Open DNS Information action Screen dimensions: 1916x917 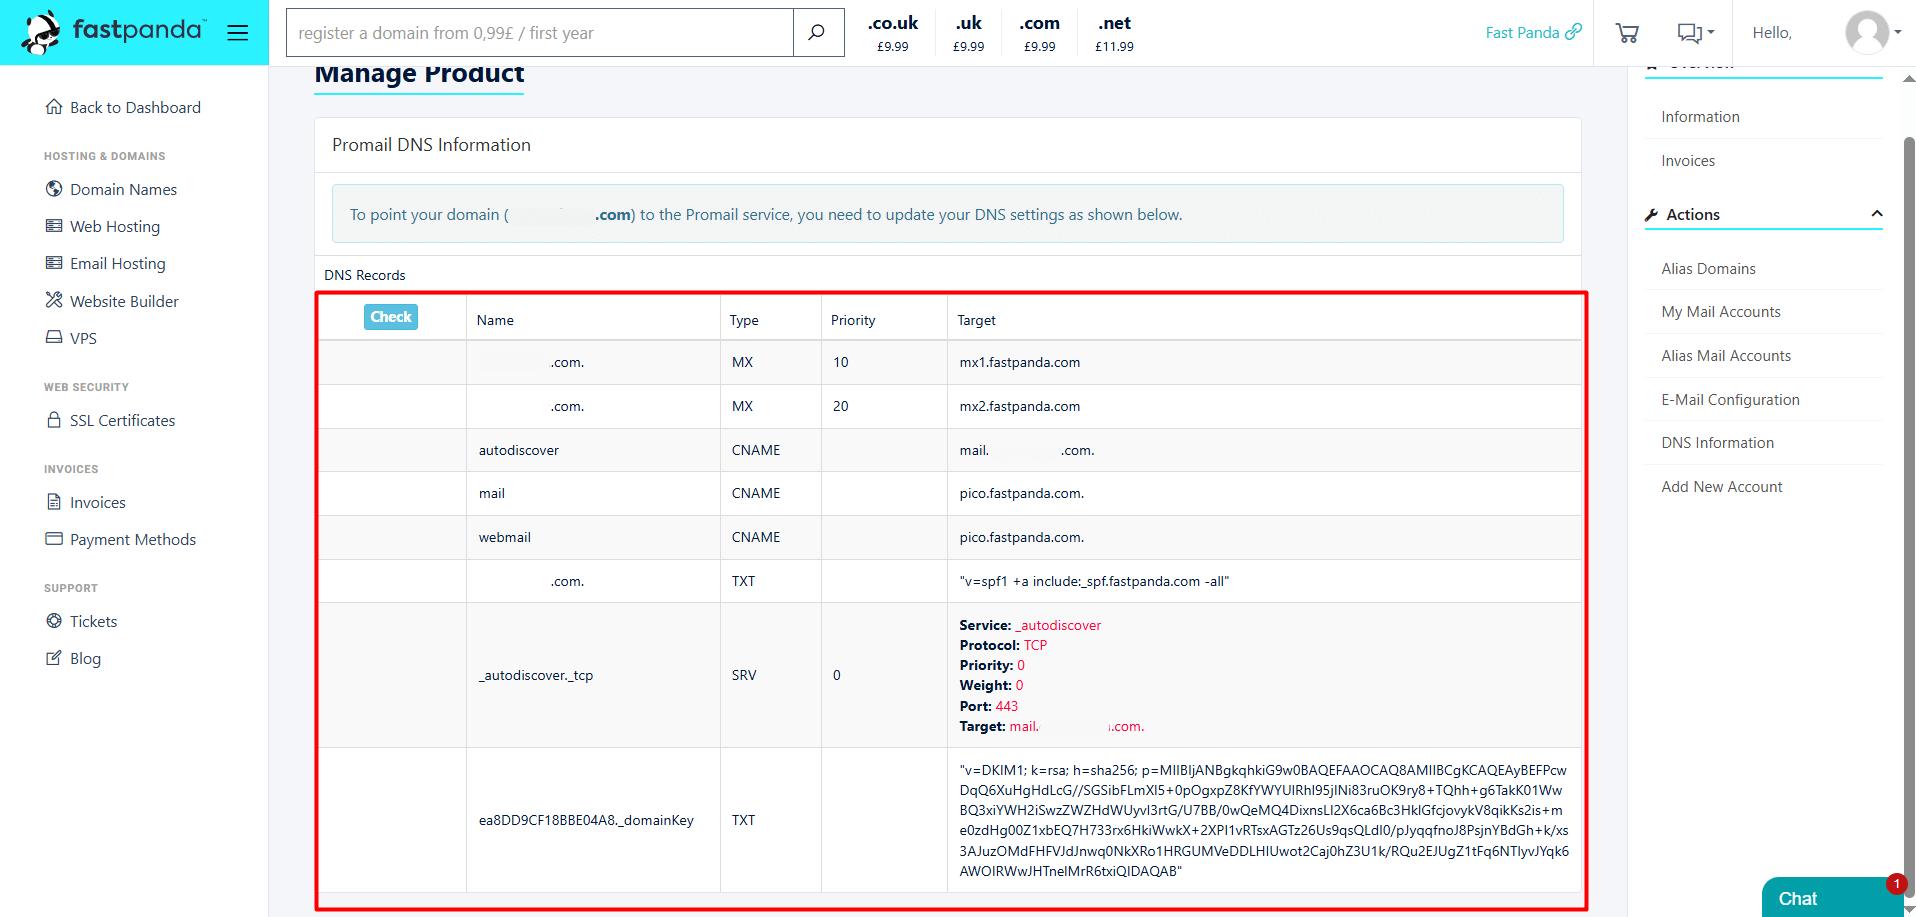[x=1717, y=443]
